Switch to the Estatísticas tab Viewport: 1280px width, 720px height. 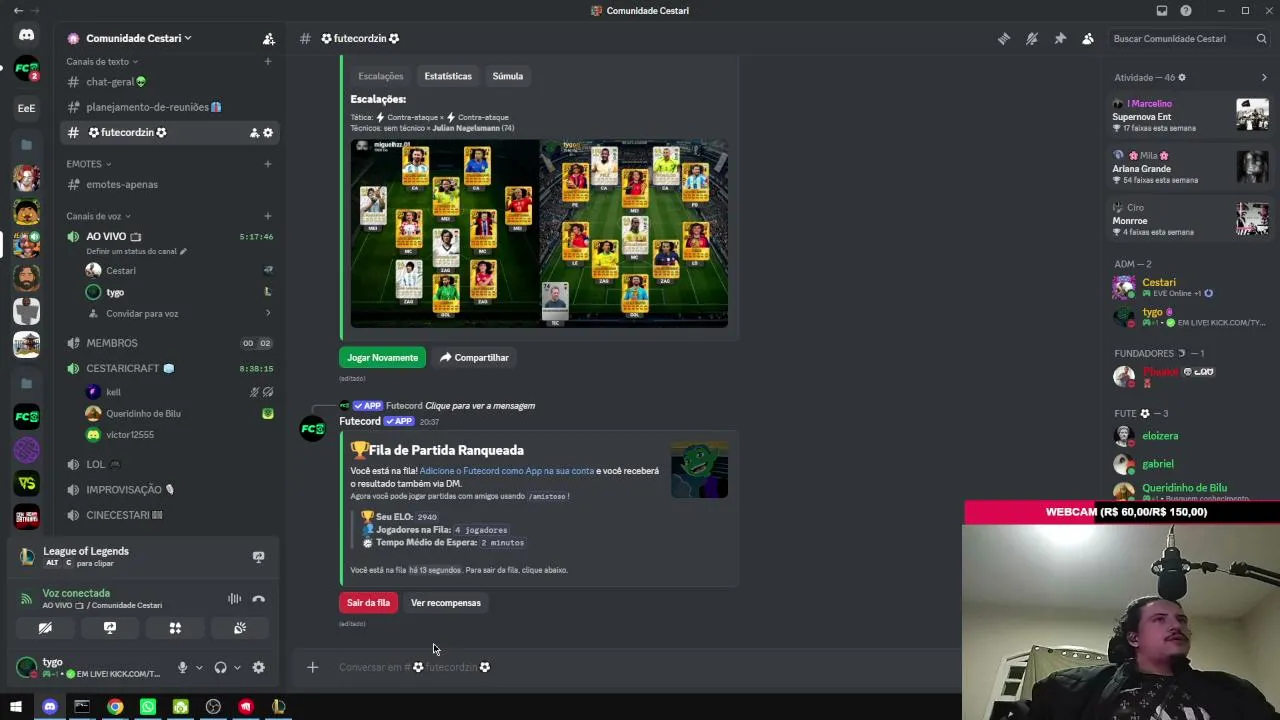(x=448, y=76)
